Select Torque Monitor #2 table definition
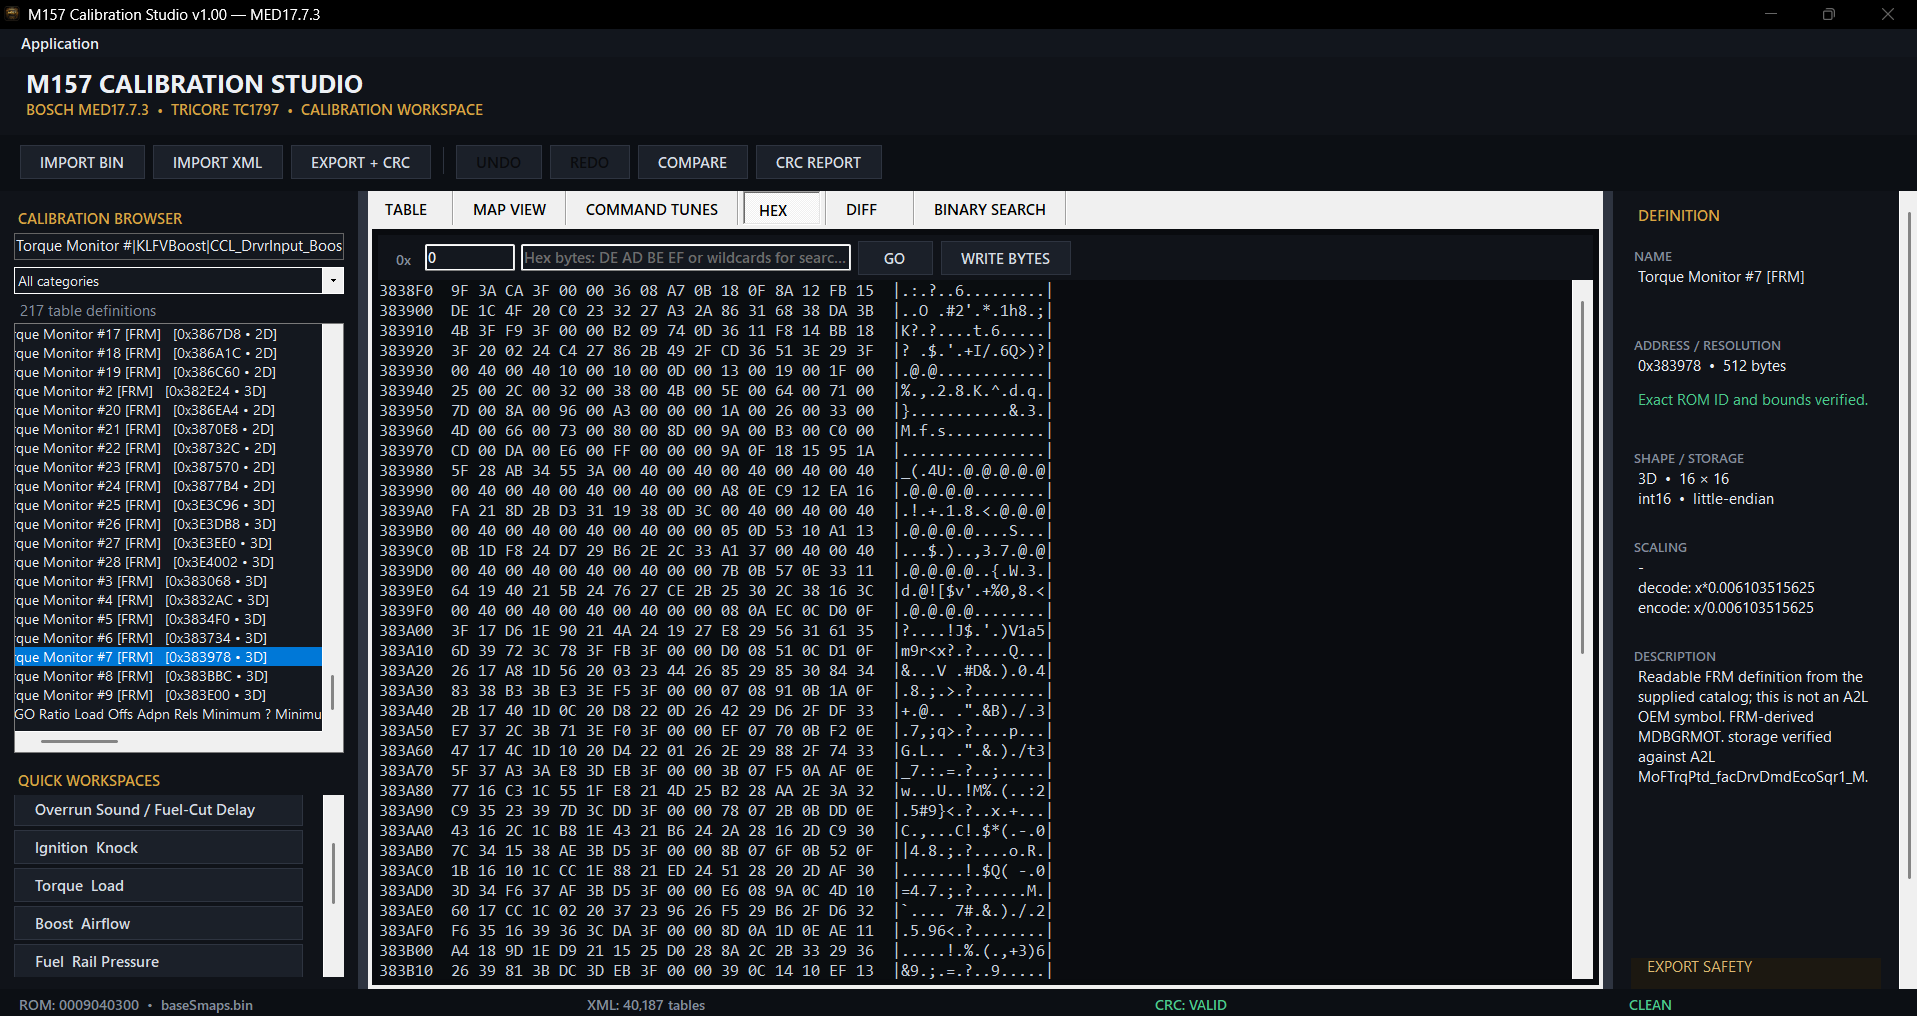 click(168, 391)
